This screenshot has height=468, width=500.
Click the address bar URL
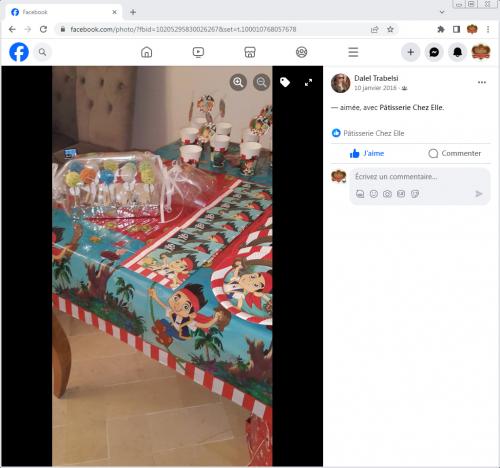[183, 29]
